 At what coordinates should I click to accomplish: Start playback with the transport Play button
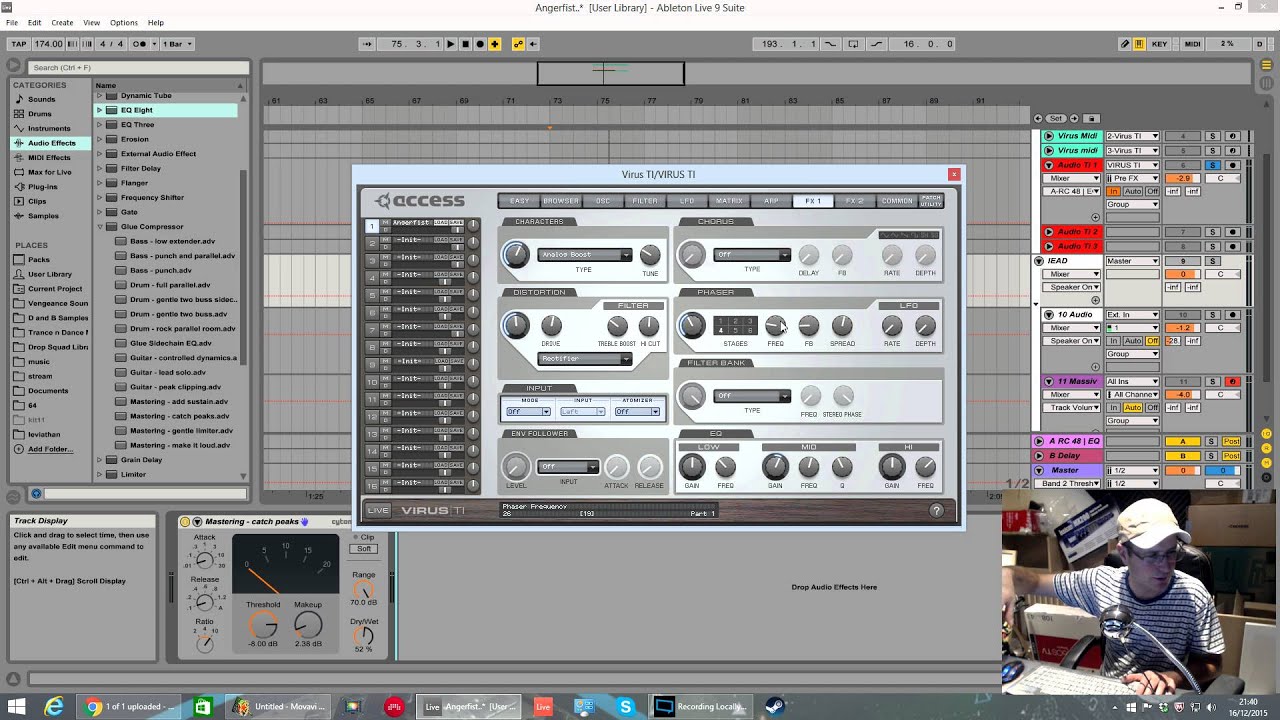coord(450,44)
